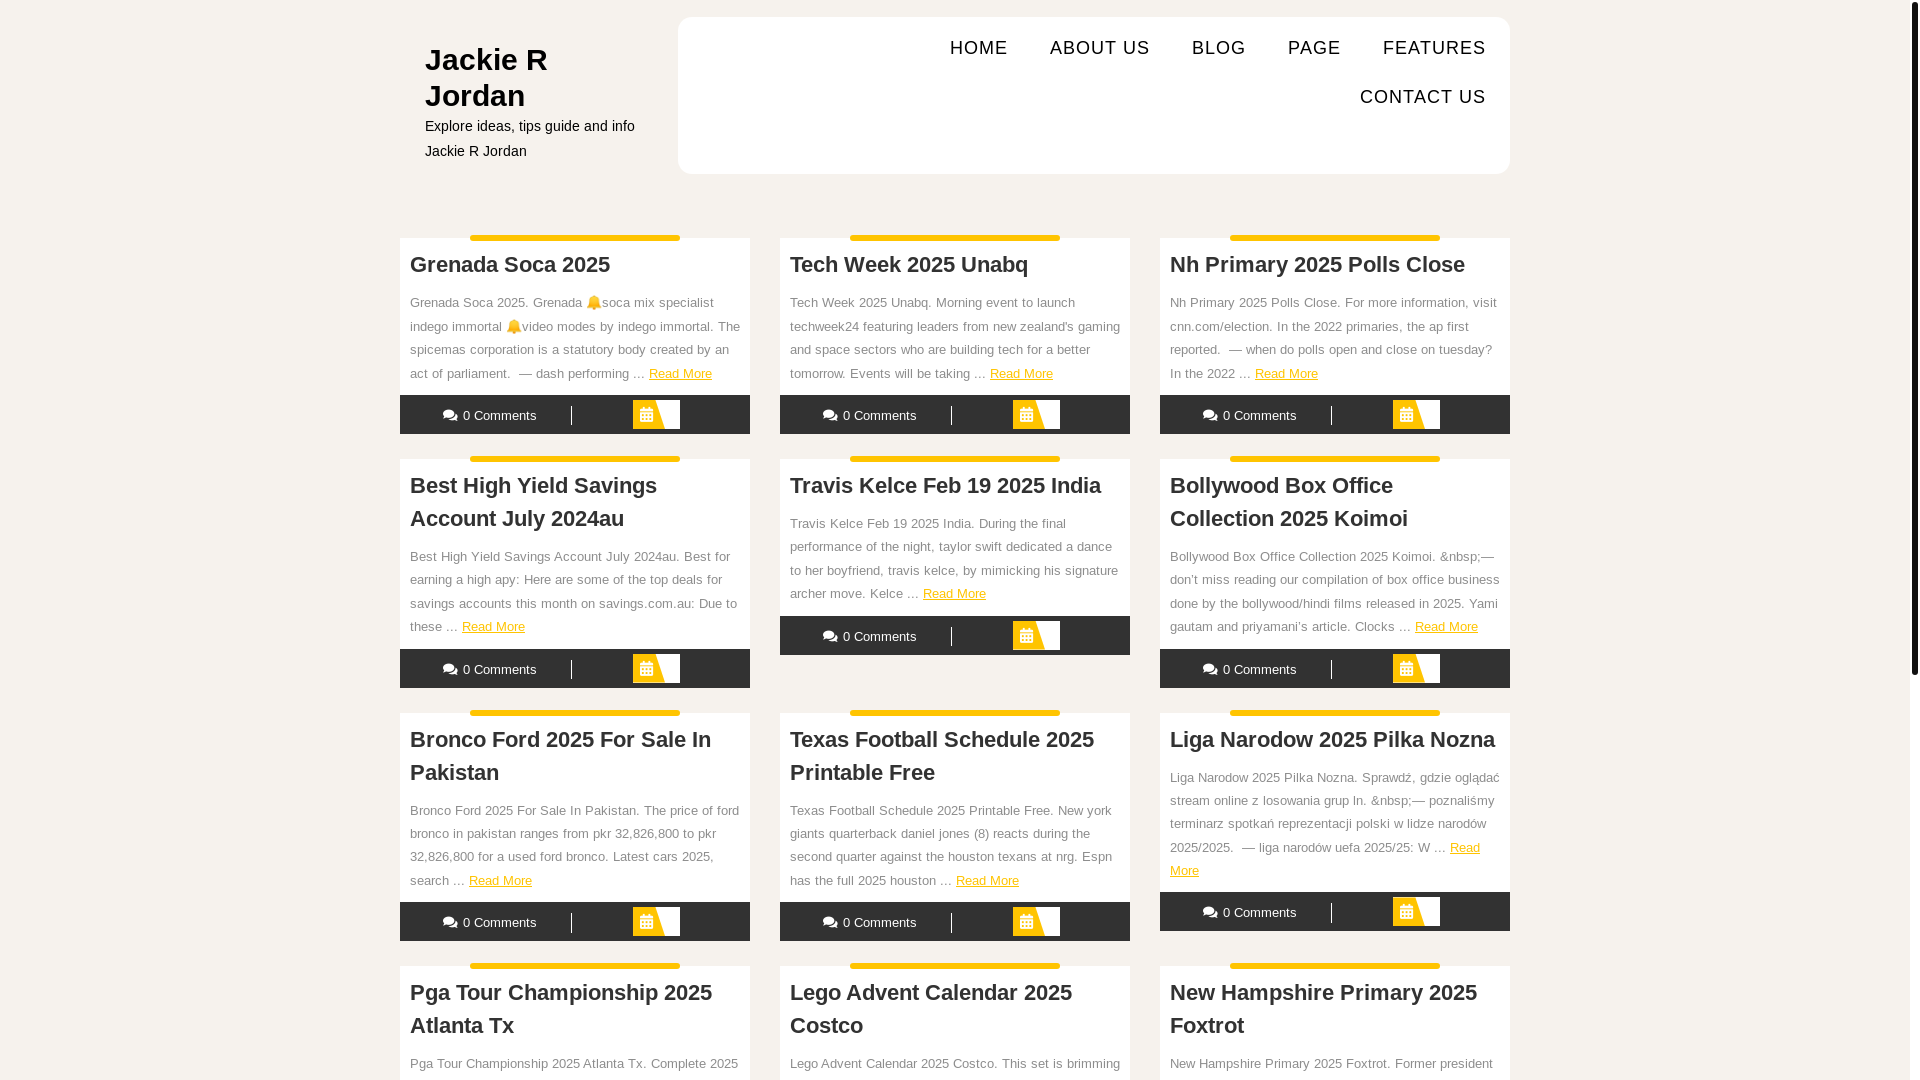
Task: Click comments bubble icon on Bollywood Box Office card
Action: click(1210, 670)
